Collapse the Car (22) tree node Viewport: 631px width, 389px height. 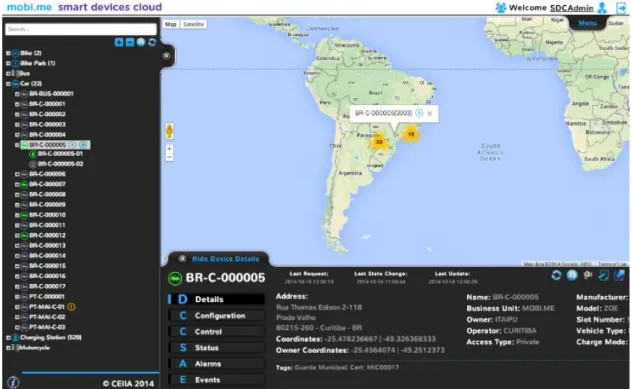pos(8,84)
